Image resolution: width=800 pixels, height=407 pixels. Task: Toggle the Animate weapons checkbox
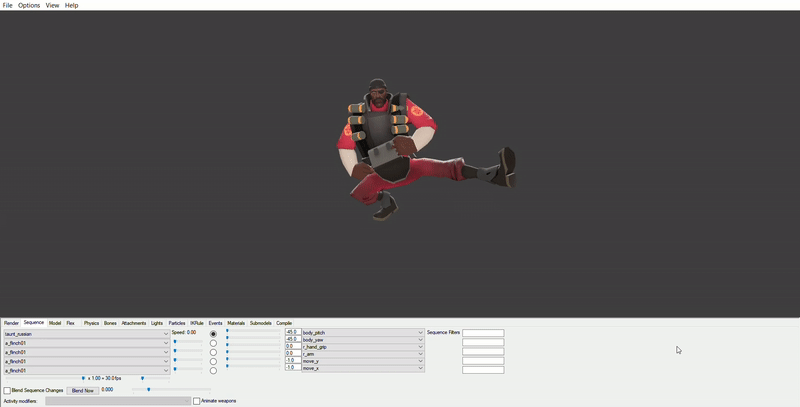[197, 401]
